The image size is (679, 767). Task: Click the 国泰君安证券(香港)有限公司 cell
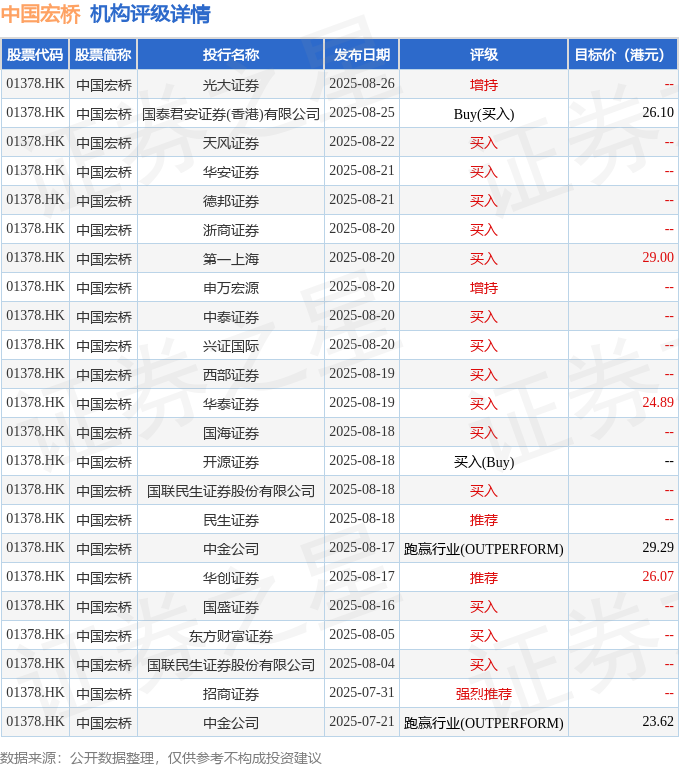click(x=231, y=114)
